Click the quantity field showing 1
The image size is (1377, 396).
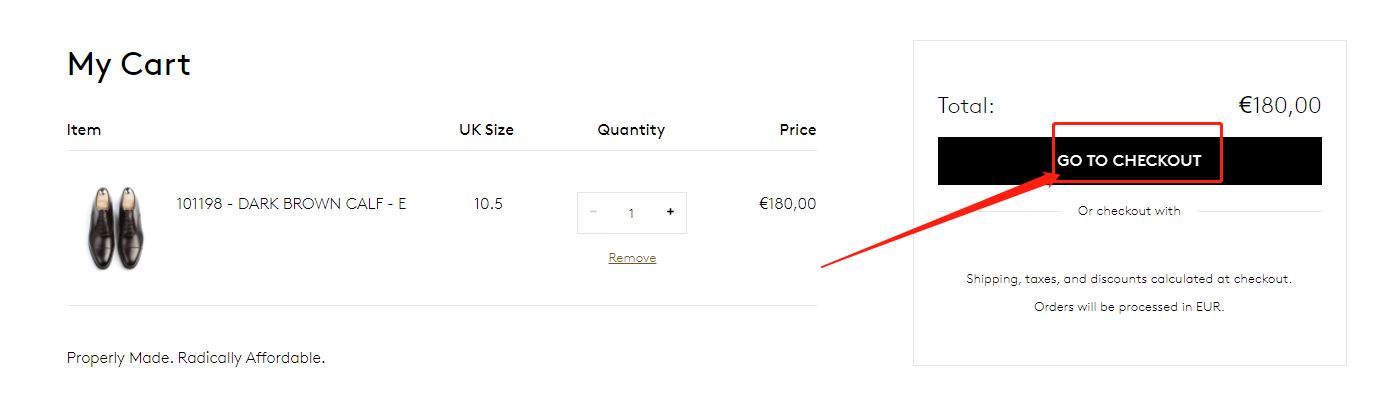[631, 213]
